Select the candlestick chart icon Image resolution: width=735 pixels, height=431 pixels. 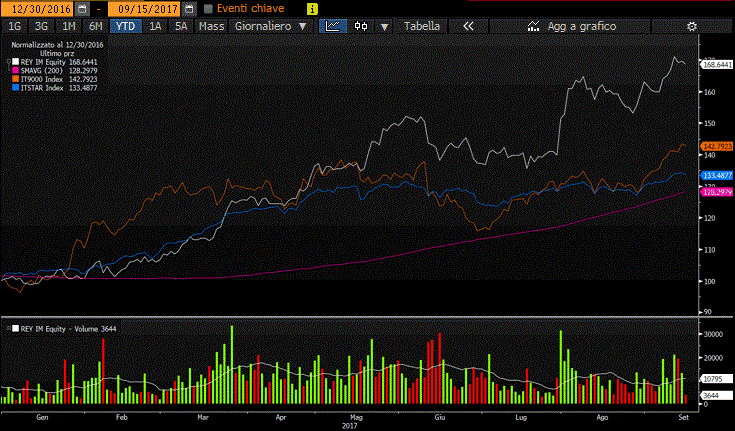[360, 26]
